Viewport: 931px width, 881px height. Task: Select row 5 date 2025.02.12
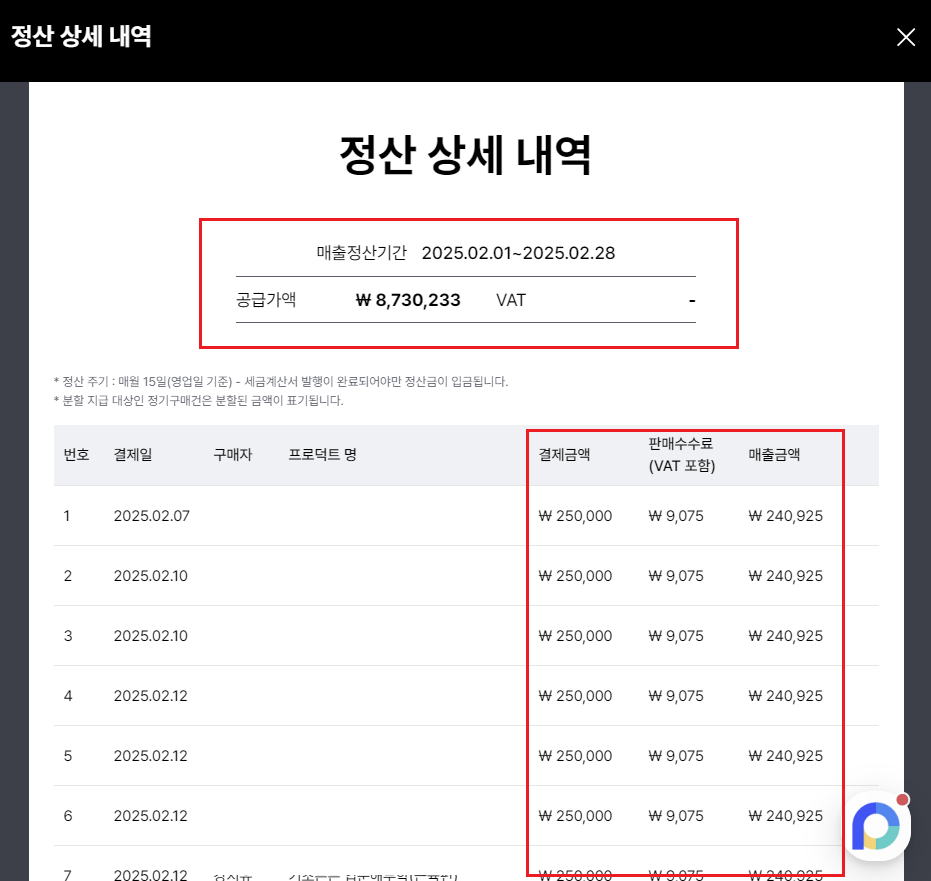coord(151,756)
